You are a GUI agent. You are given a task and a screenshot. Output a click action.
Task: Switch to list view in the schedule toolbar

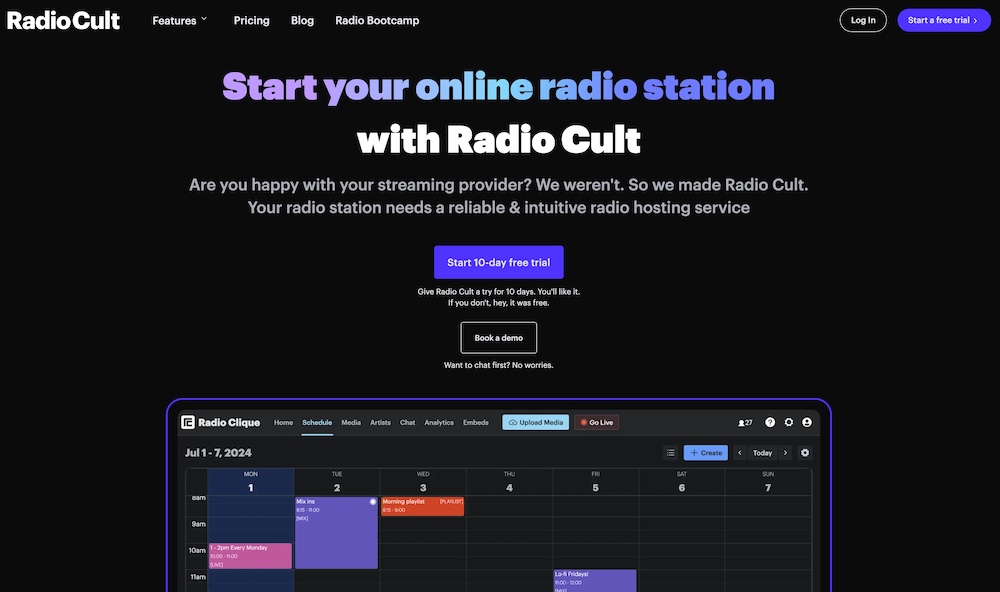click(670, 452)
